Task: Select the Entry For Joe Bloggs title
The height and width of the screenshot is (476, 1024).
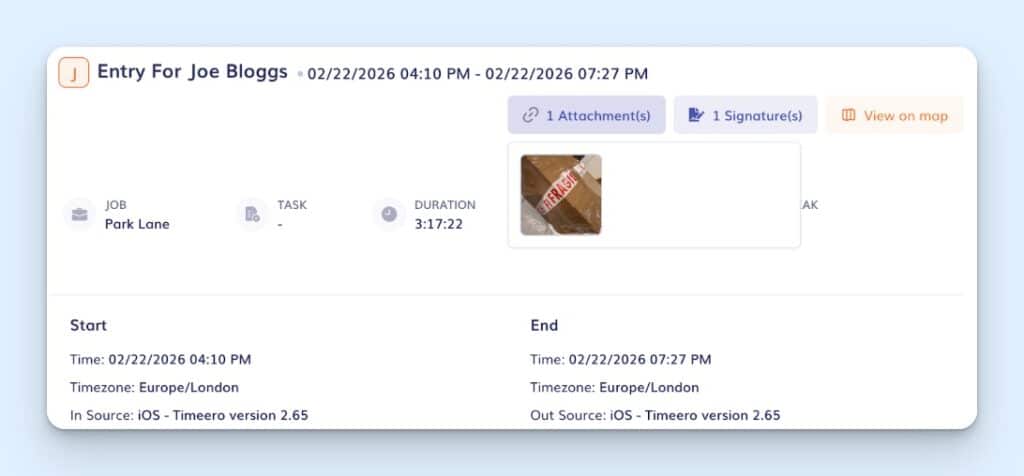Action: [192, 72]
